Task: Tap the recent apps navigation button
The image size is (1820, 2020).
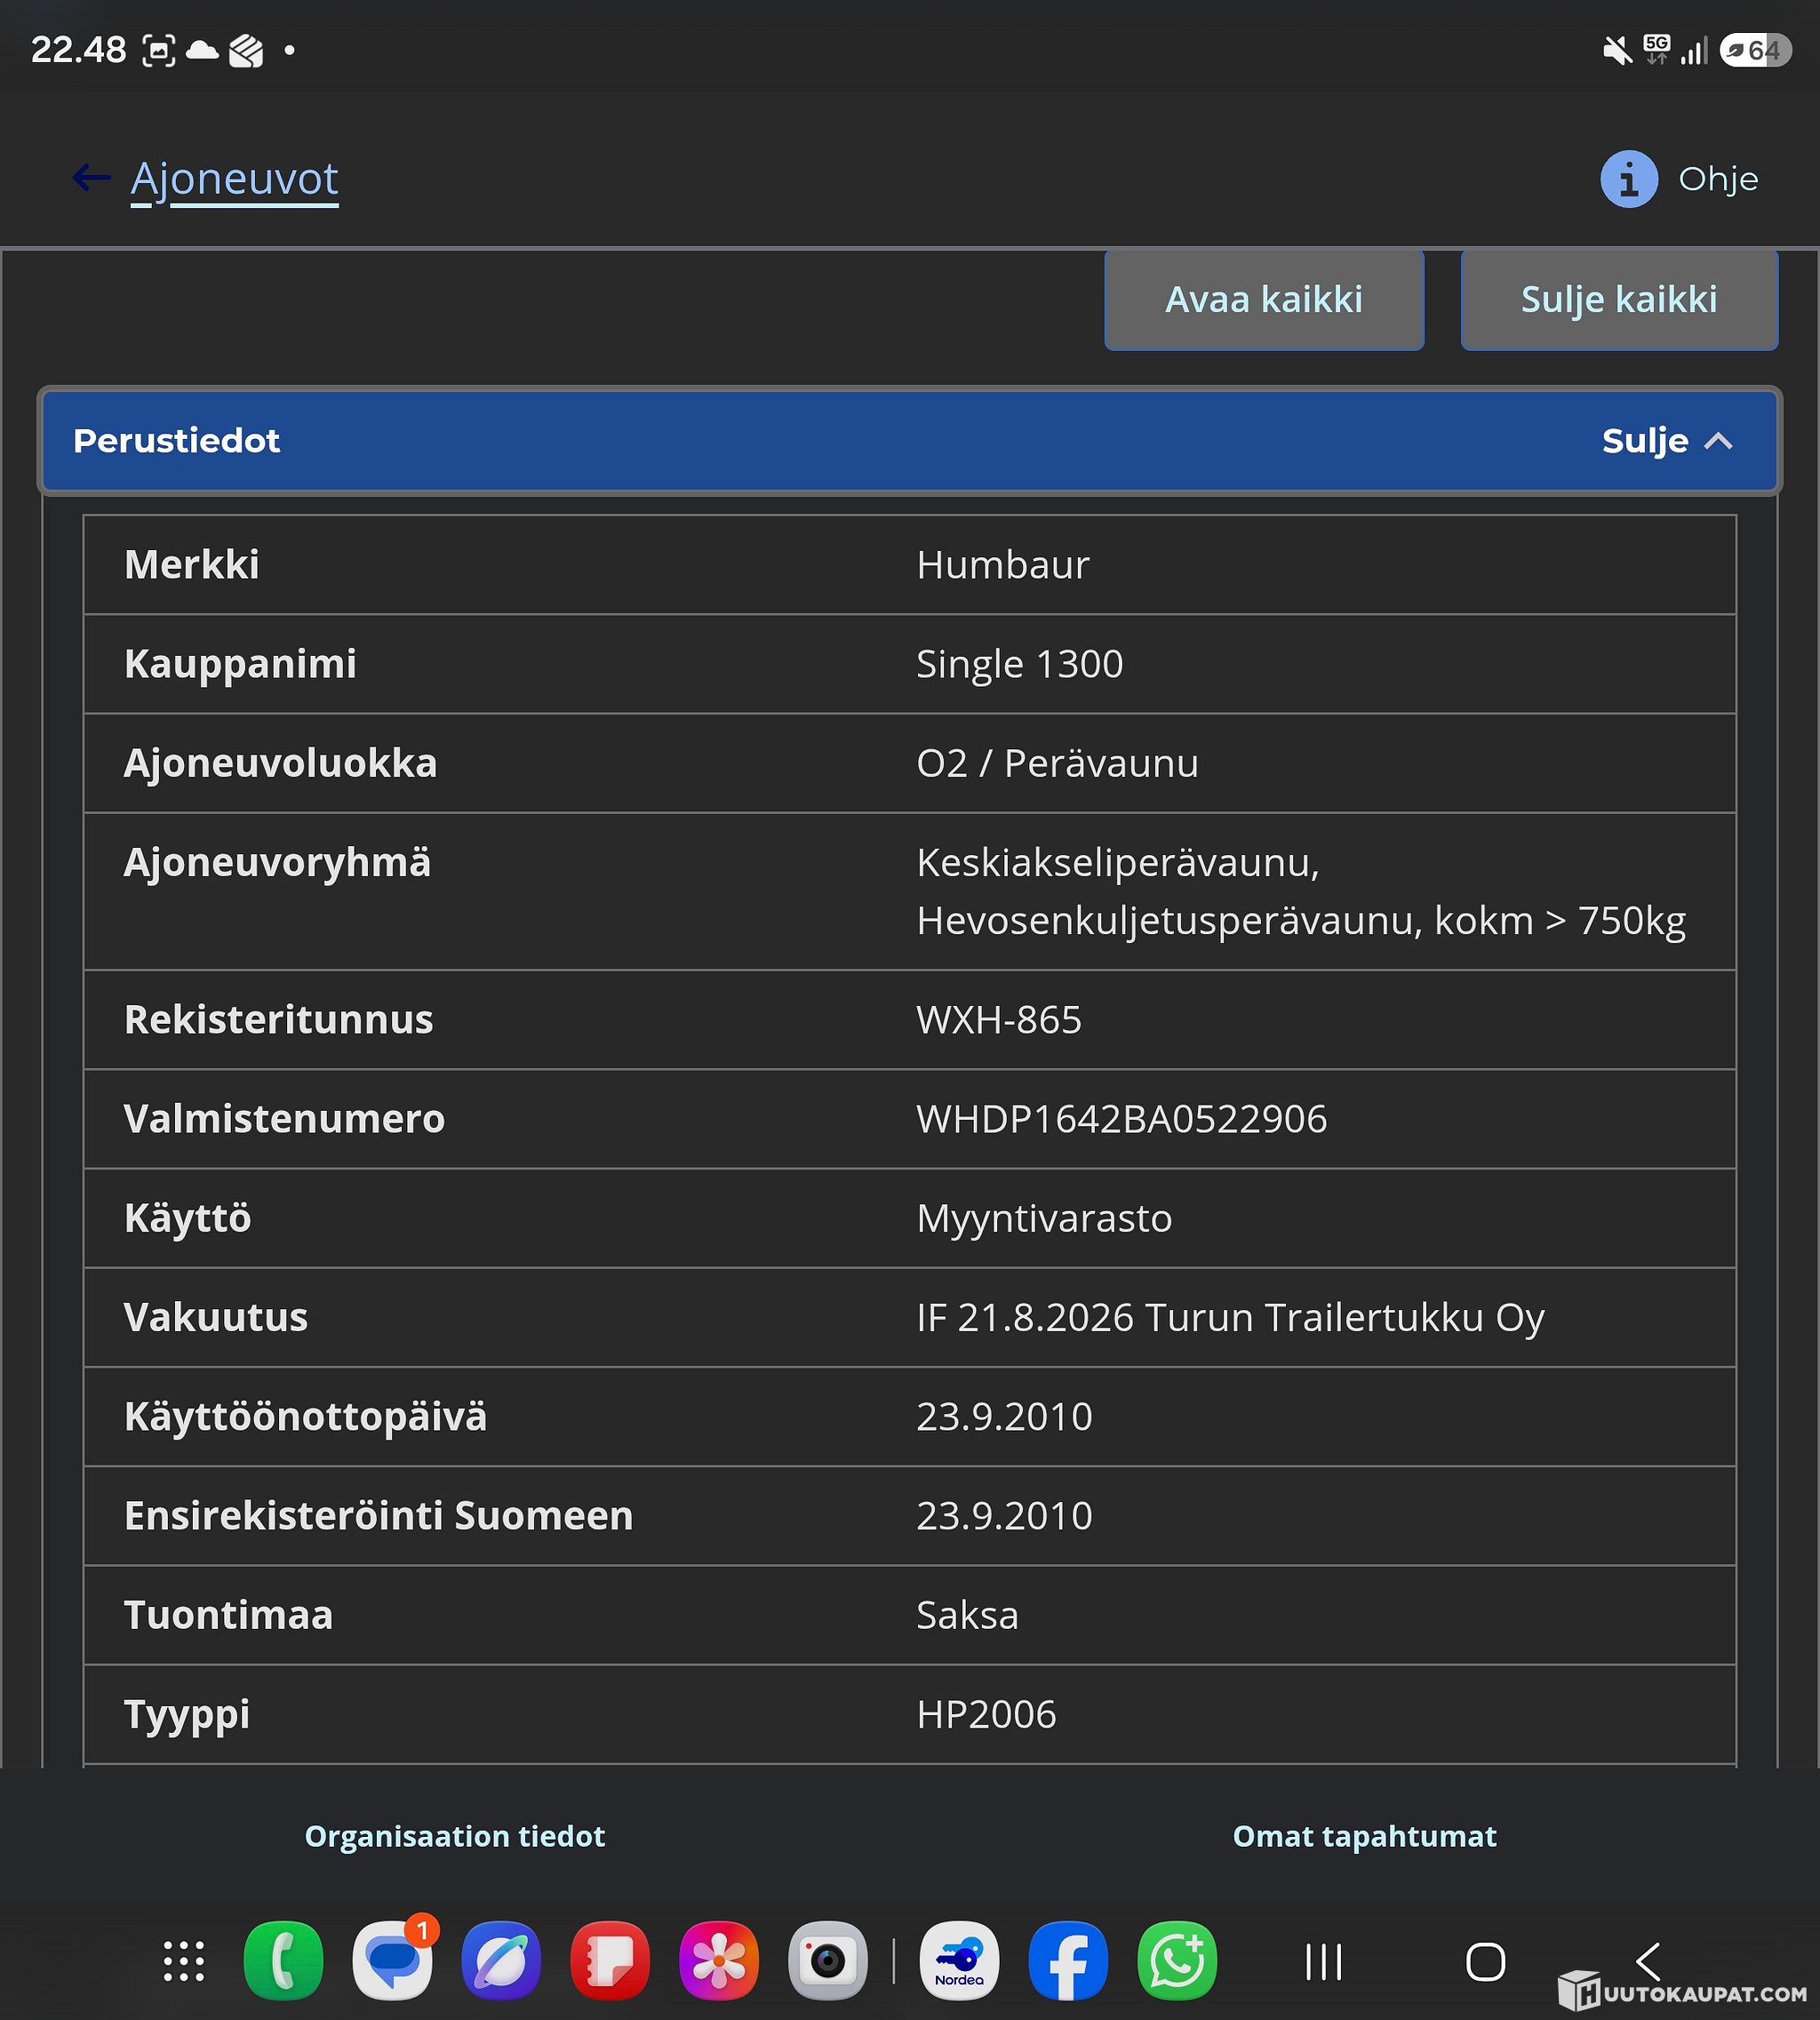Action: [x=1323, y=1961]
